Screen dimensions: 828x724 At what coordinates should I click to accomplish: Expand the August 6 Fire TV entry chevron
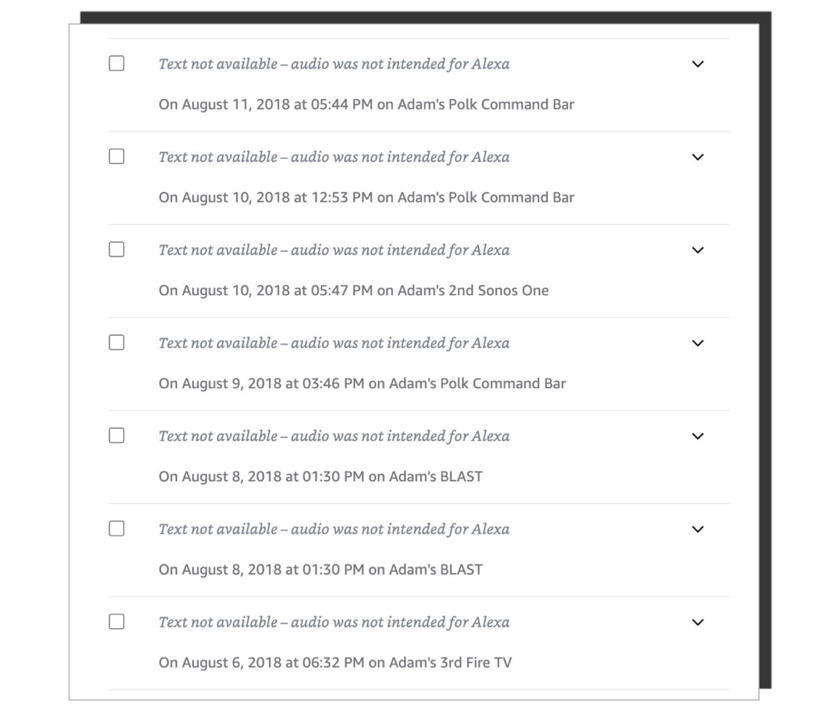(698, 622)
